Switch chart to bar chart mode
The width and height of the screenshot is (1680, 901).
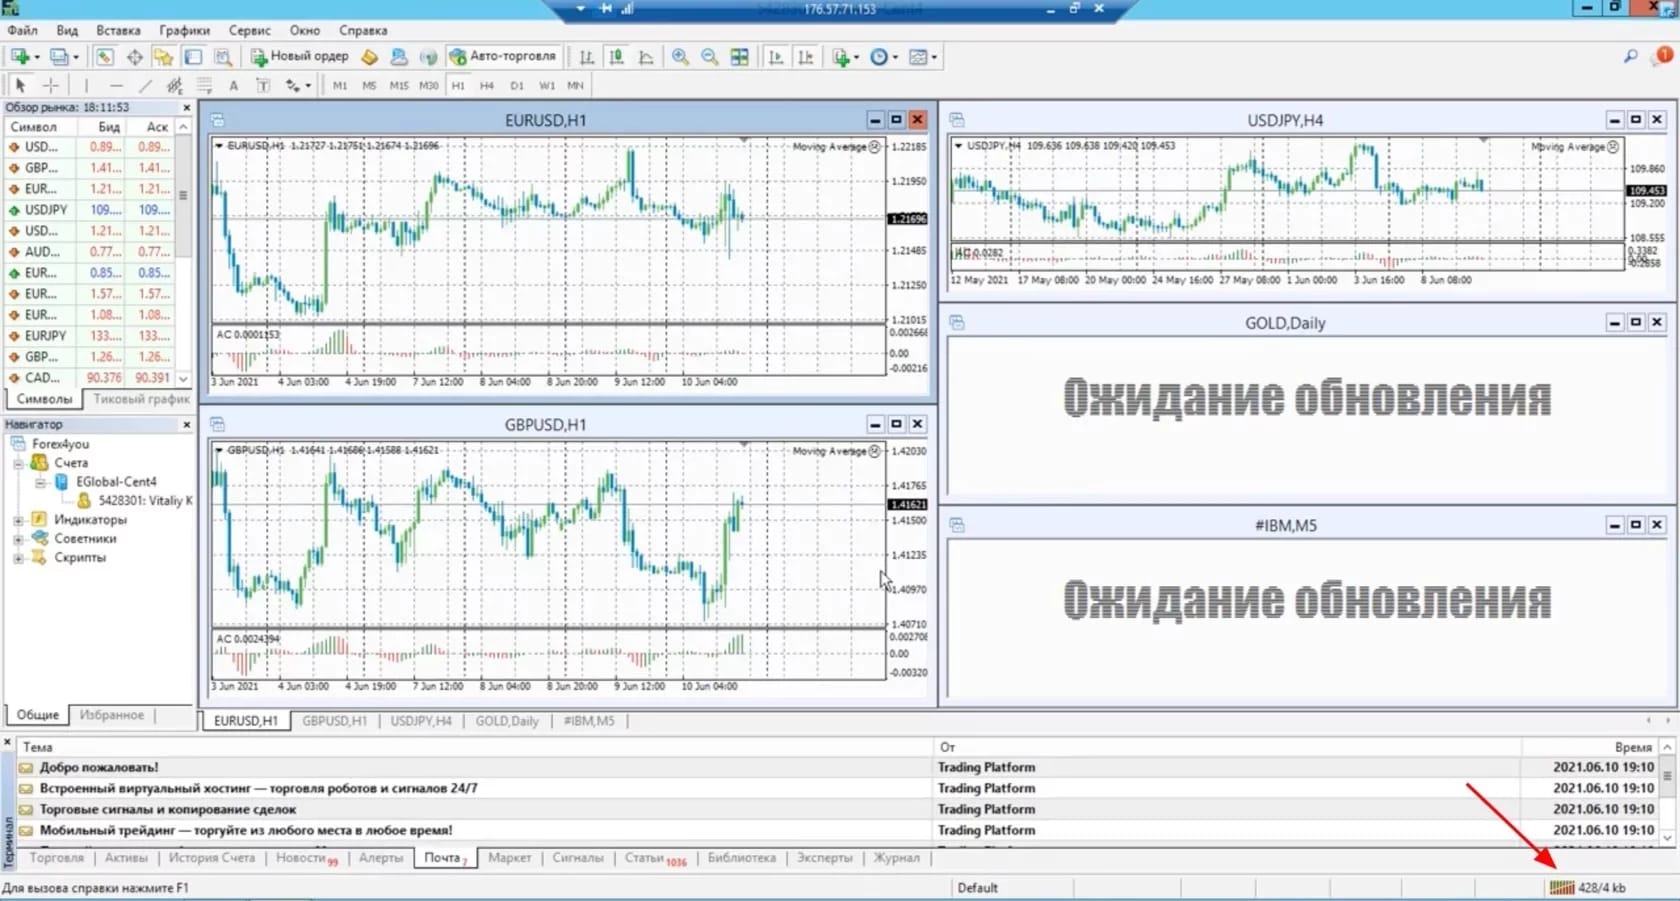pos(587,57)
